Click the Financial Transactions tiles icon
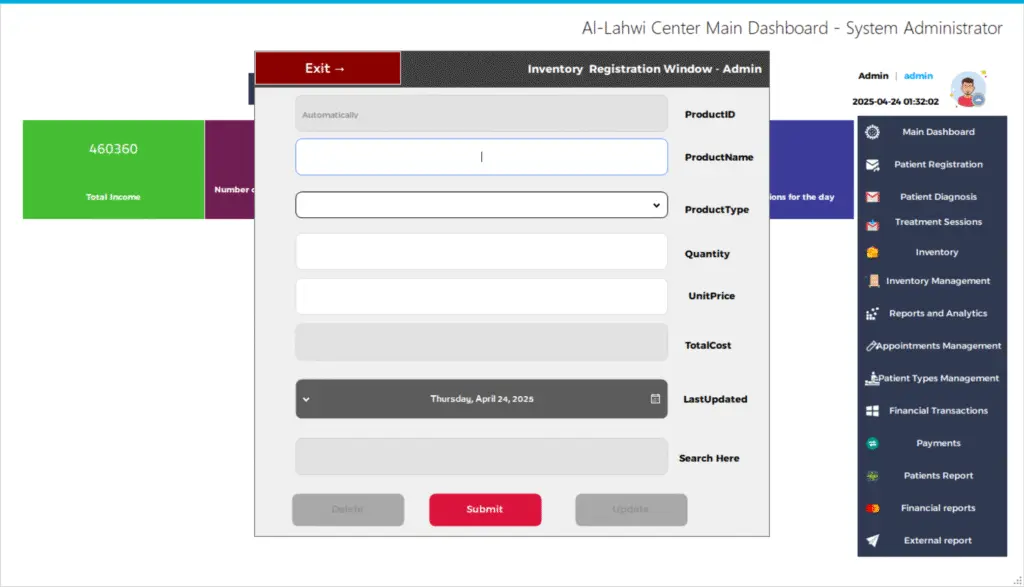1024x587 pixels. pyautogui.click(x=872, y=411)
